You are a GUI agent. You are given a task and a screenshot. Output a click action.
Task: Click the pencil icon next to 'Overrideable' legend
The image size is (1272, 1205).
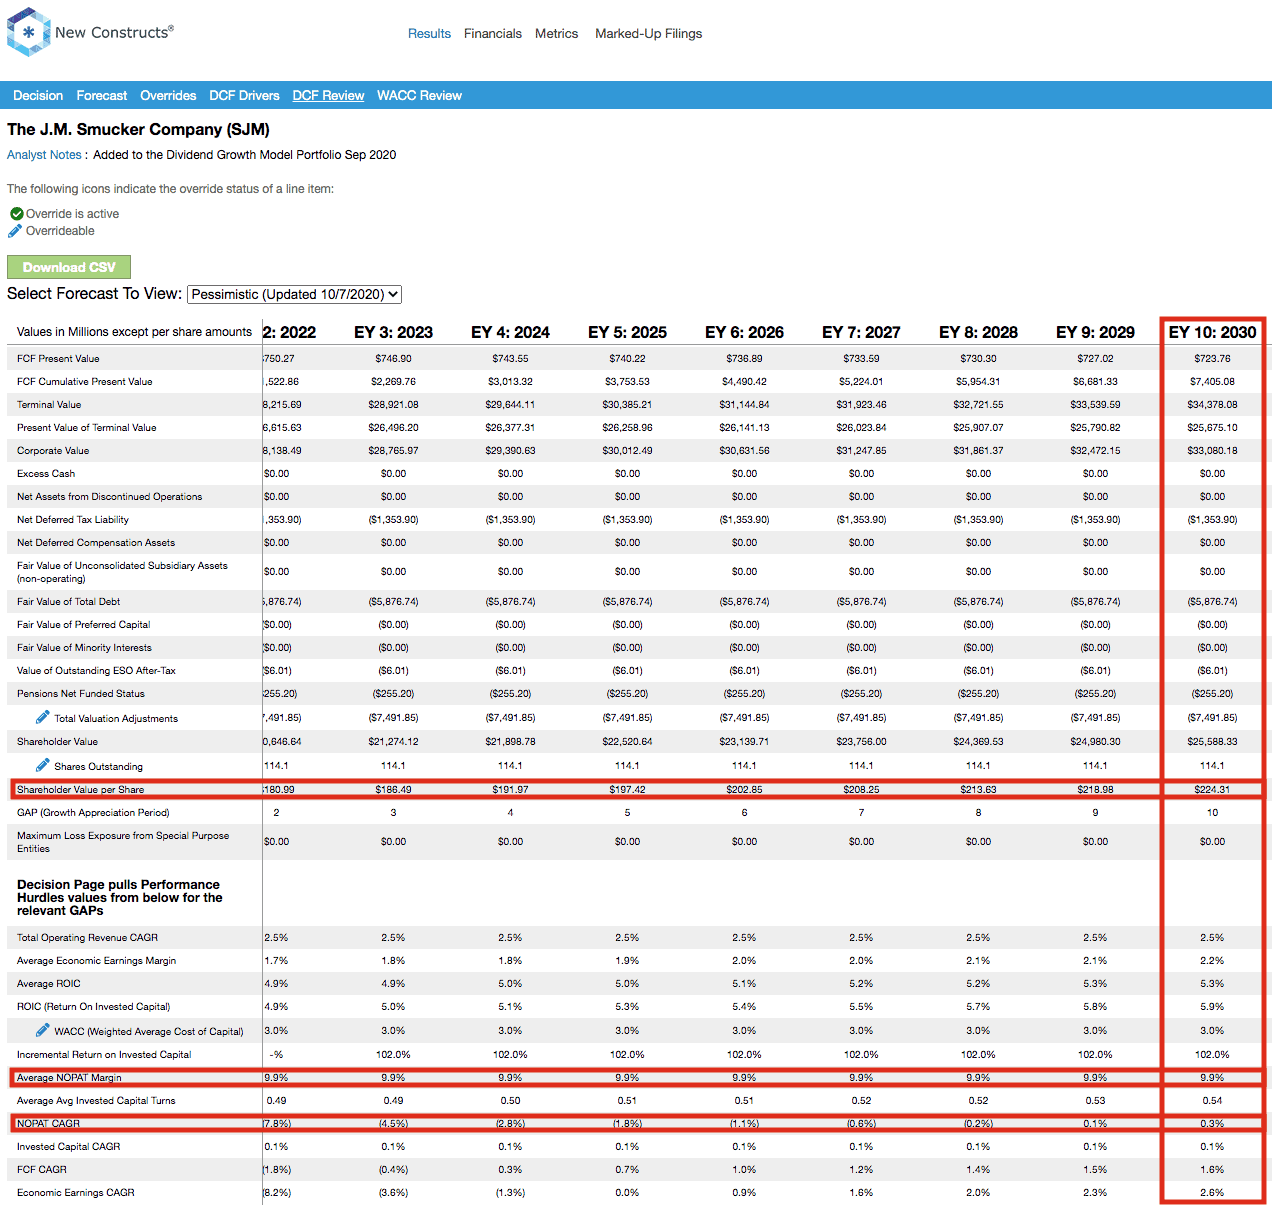click(15, 231)
